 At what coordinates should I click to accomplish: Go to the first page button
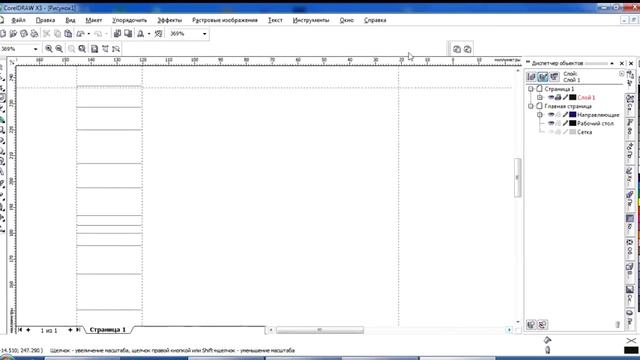click(x=20, y=330)
